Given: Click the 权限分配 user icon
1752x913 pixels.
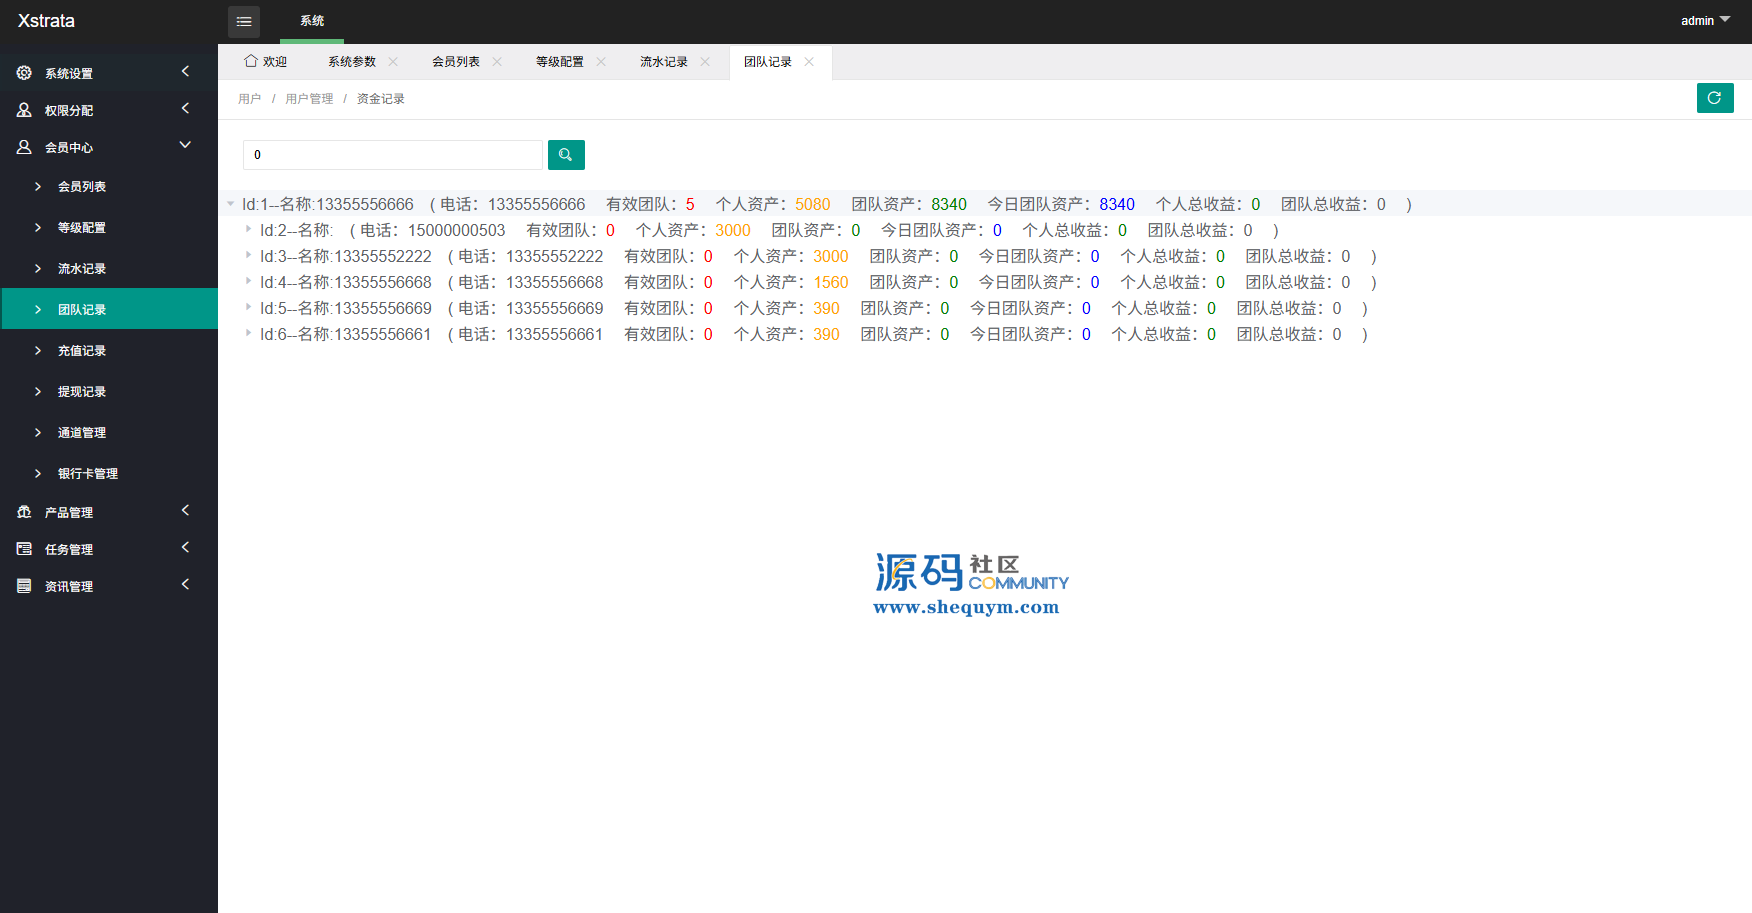Looking at the screenshot, I should 24,110.
